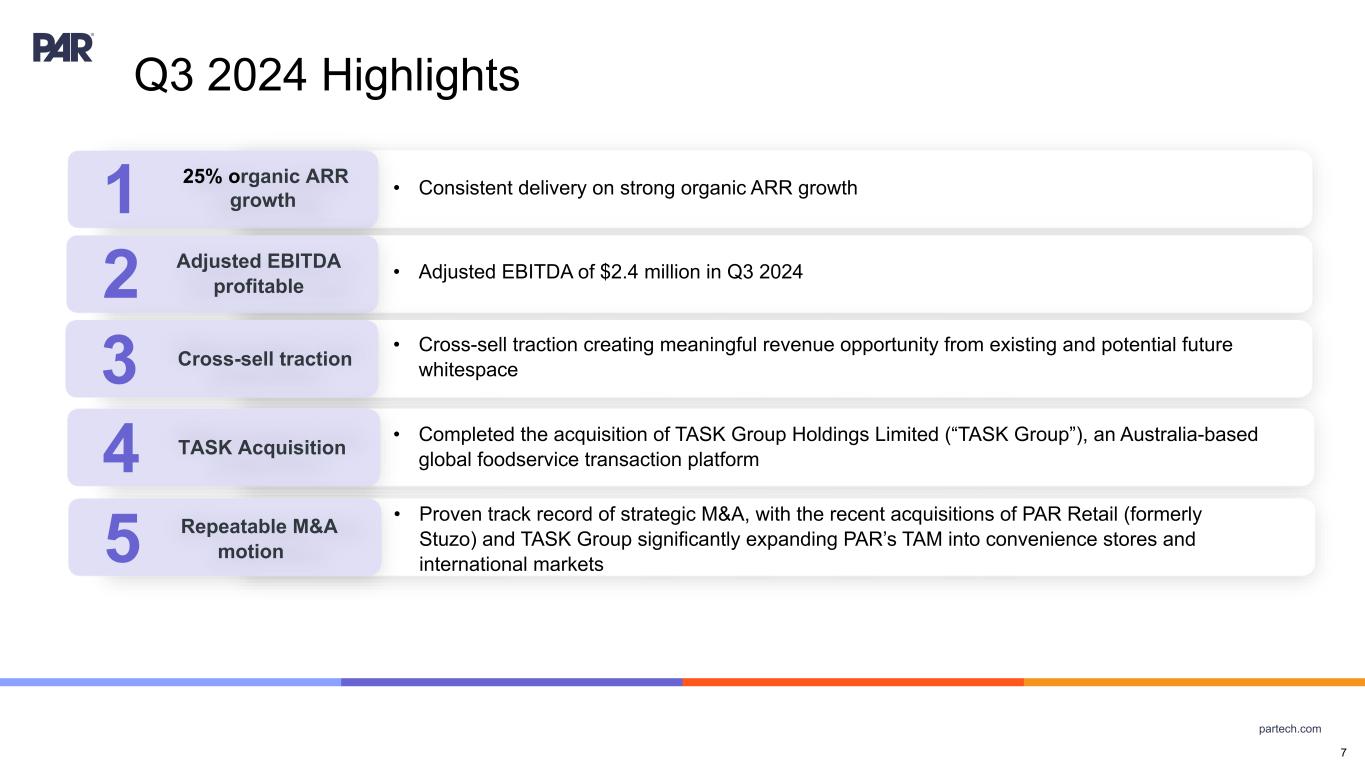Click the large number 3 graphic
Image resolution: width=1365 pixels, height=768 pixels.
click(119, 361)
